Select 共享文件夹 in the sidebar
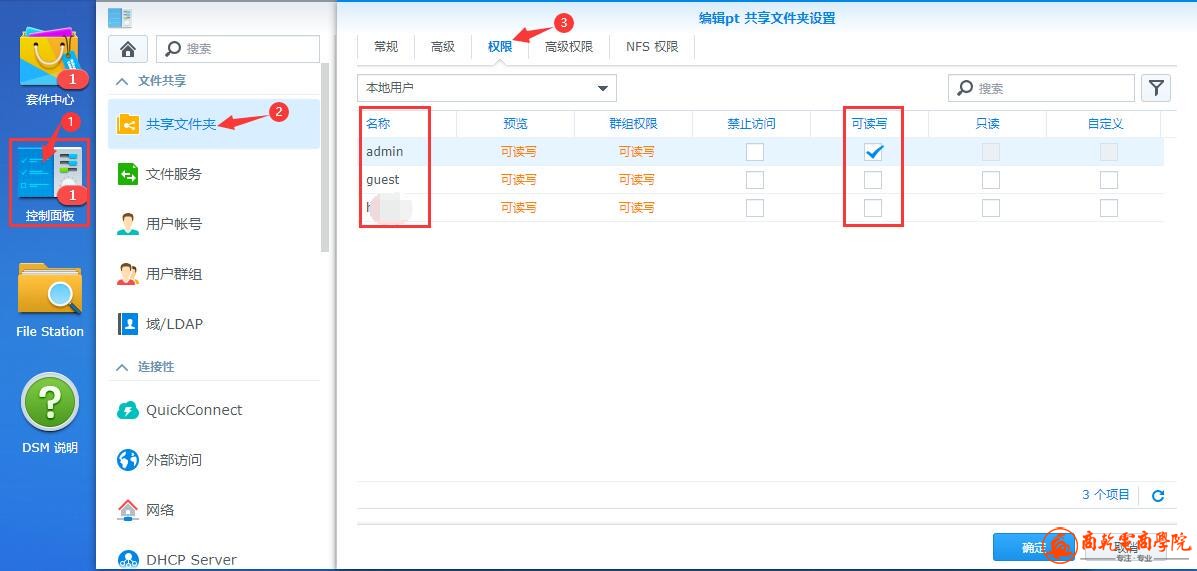 pos(180,124)
